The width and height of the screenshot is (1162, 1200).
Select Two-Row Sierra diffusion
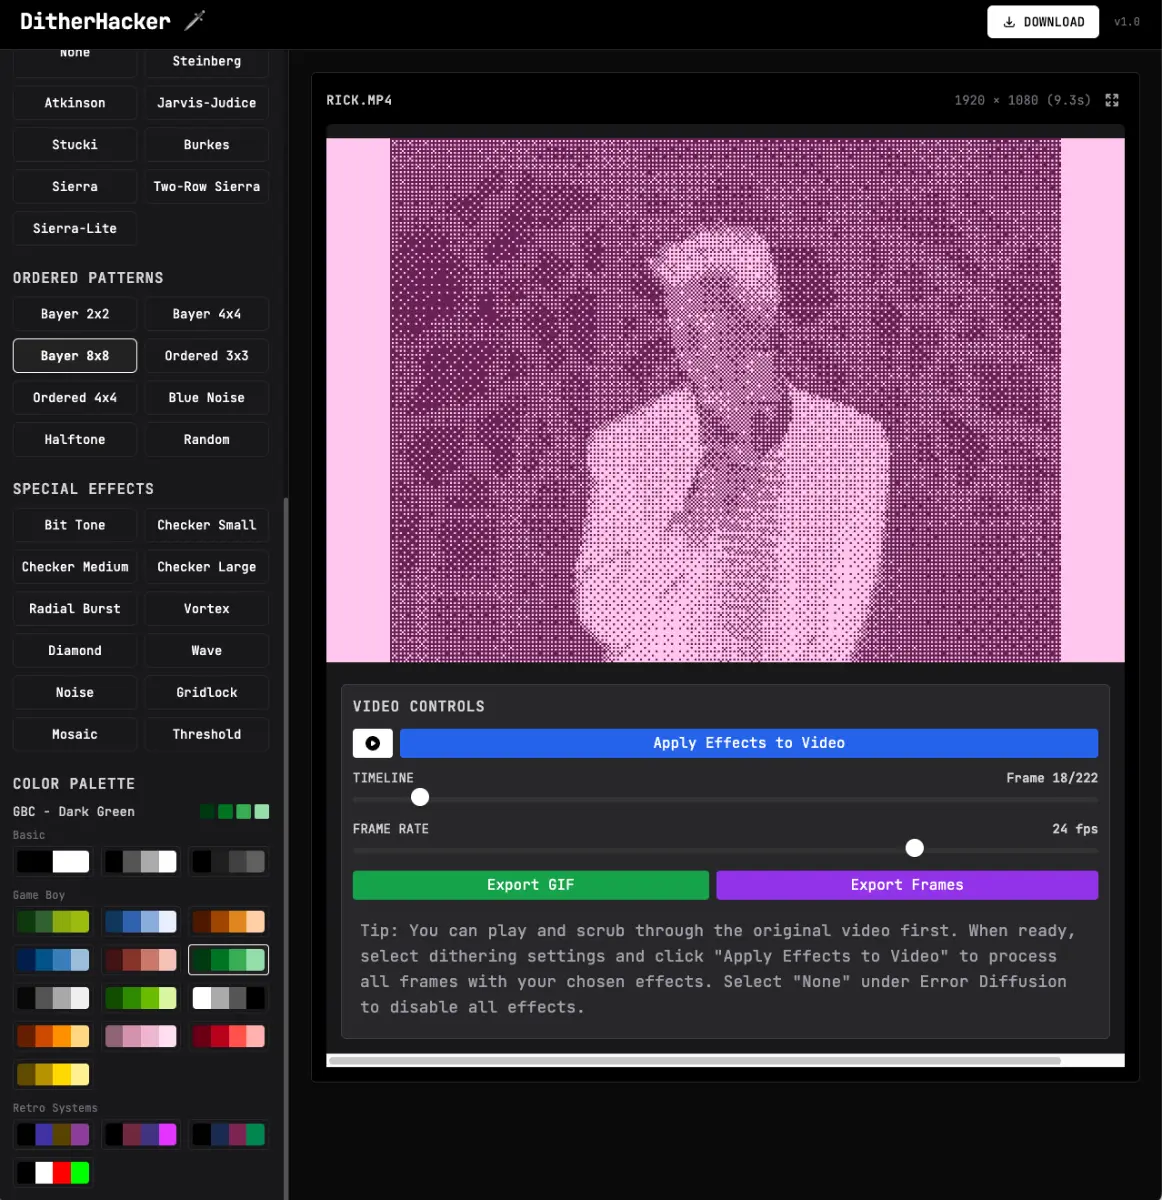pyautogui.click(x=206, y=186)
